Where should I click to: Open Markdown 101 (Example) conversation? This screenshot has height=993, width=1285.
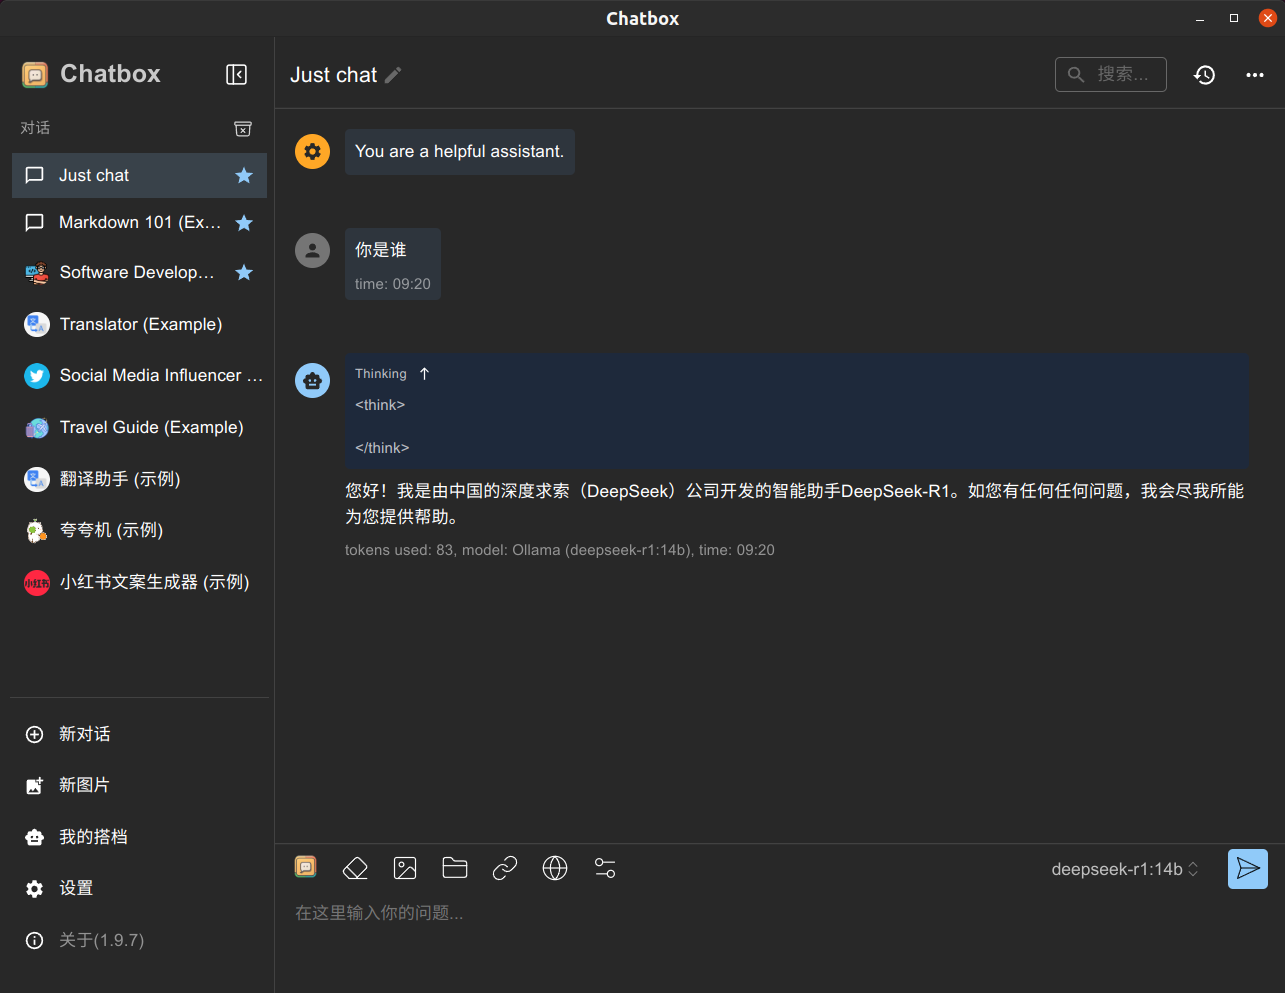click(139, 222)
